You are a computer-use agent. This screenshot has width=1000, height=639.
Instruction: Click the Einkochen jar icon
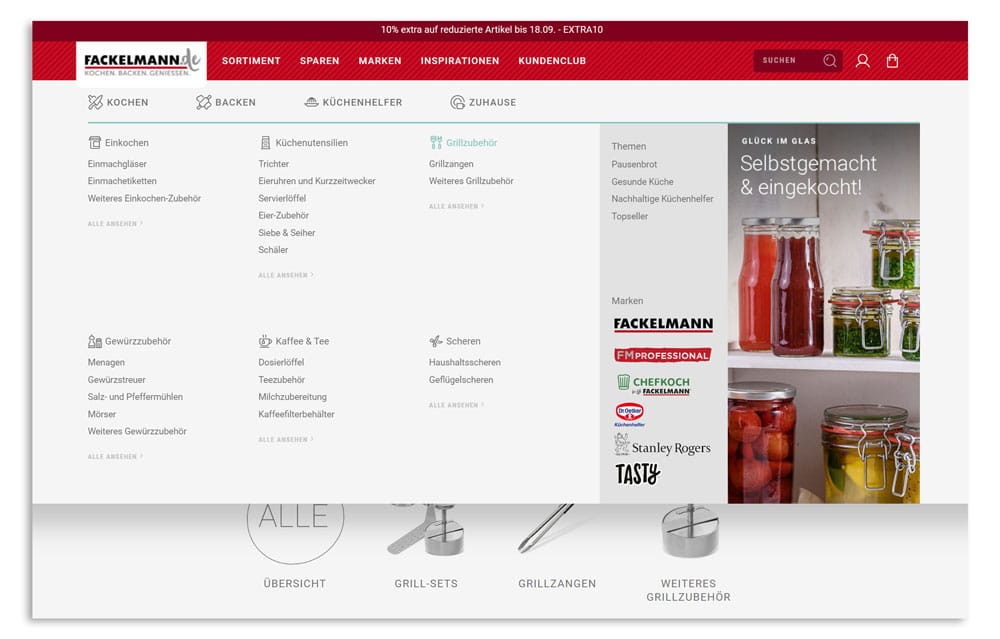pyautogui.click(x=95, y=141)
